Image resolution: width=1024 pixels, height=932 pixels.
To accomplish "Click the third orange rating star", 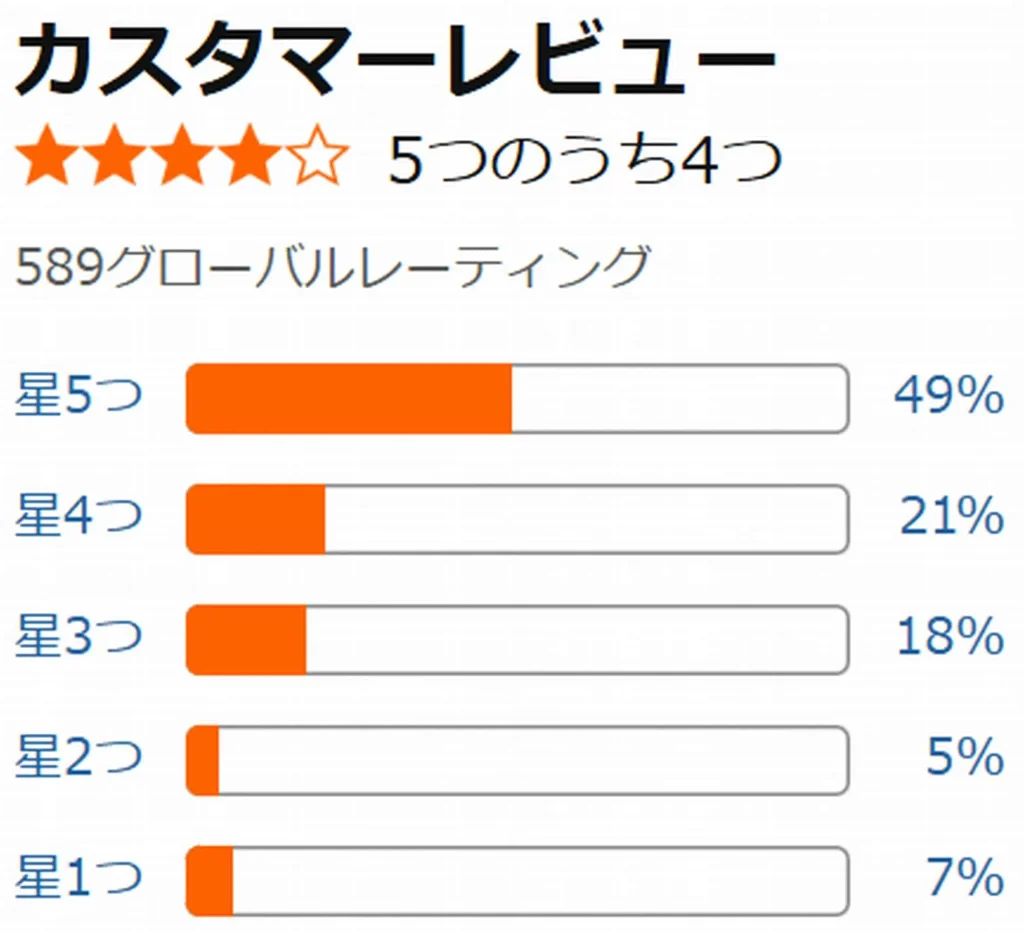I will (x=183, y=155).
